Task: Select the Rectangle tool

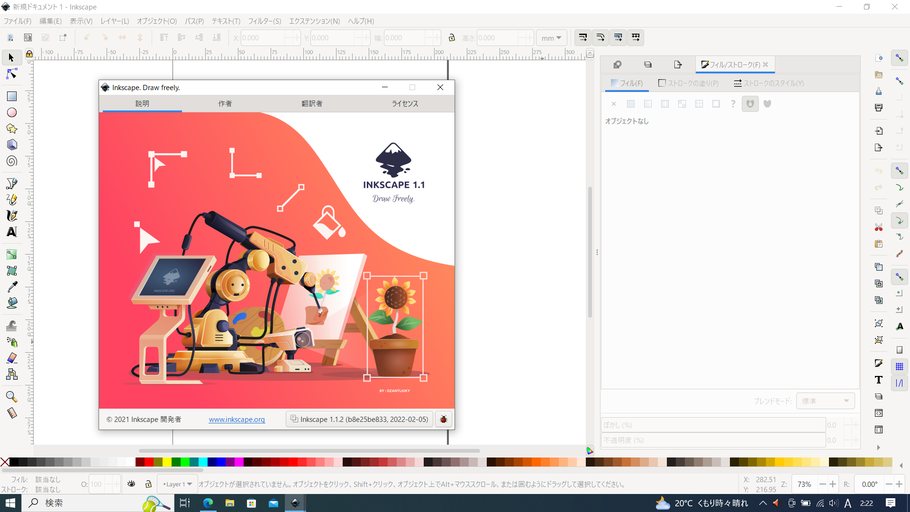Action: [11, 96]
